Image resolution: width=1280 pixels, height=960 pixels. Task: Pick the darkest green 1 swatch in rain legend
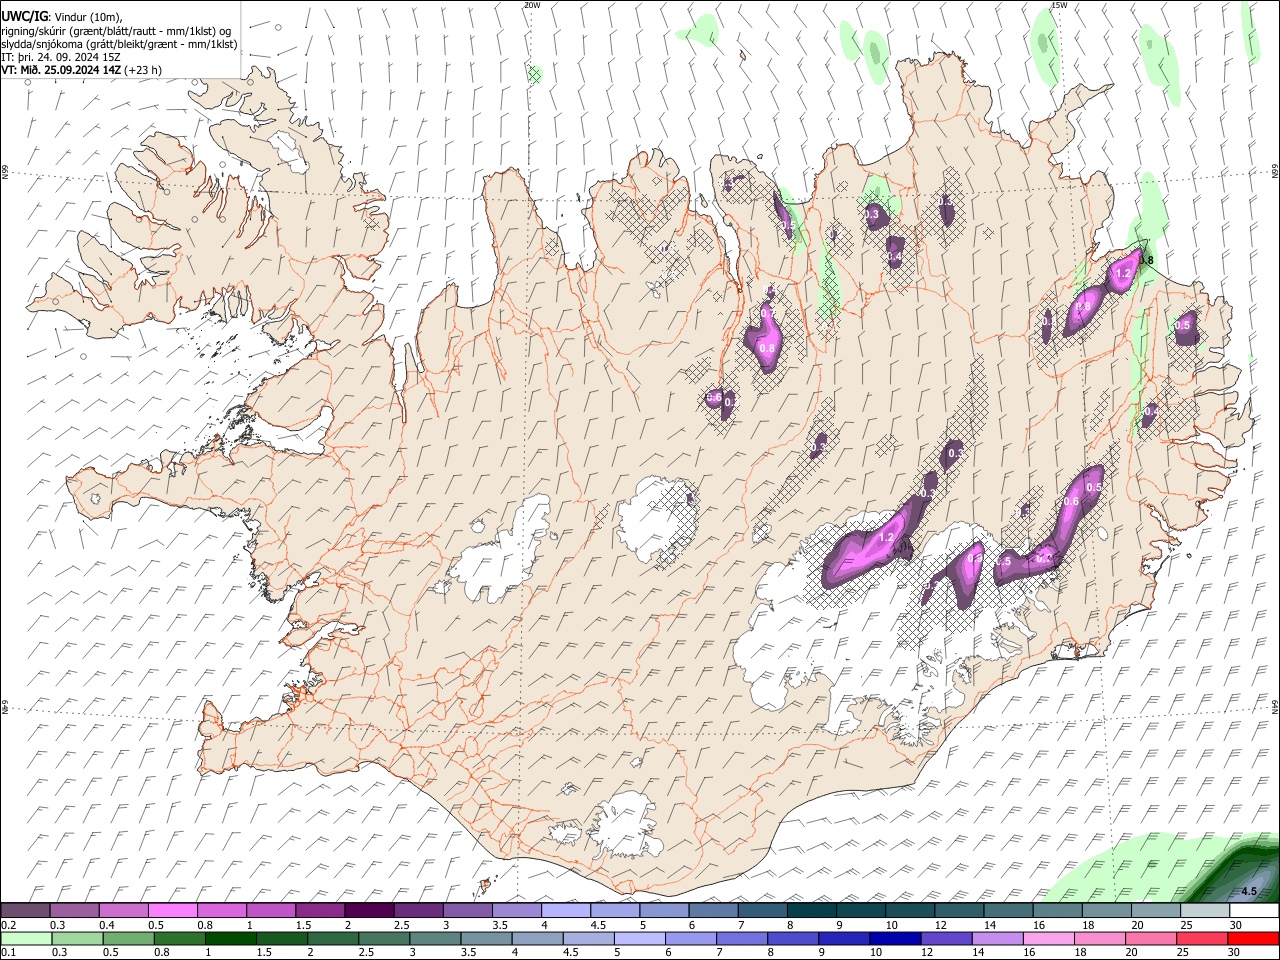pos(230,938)
